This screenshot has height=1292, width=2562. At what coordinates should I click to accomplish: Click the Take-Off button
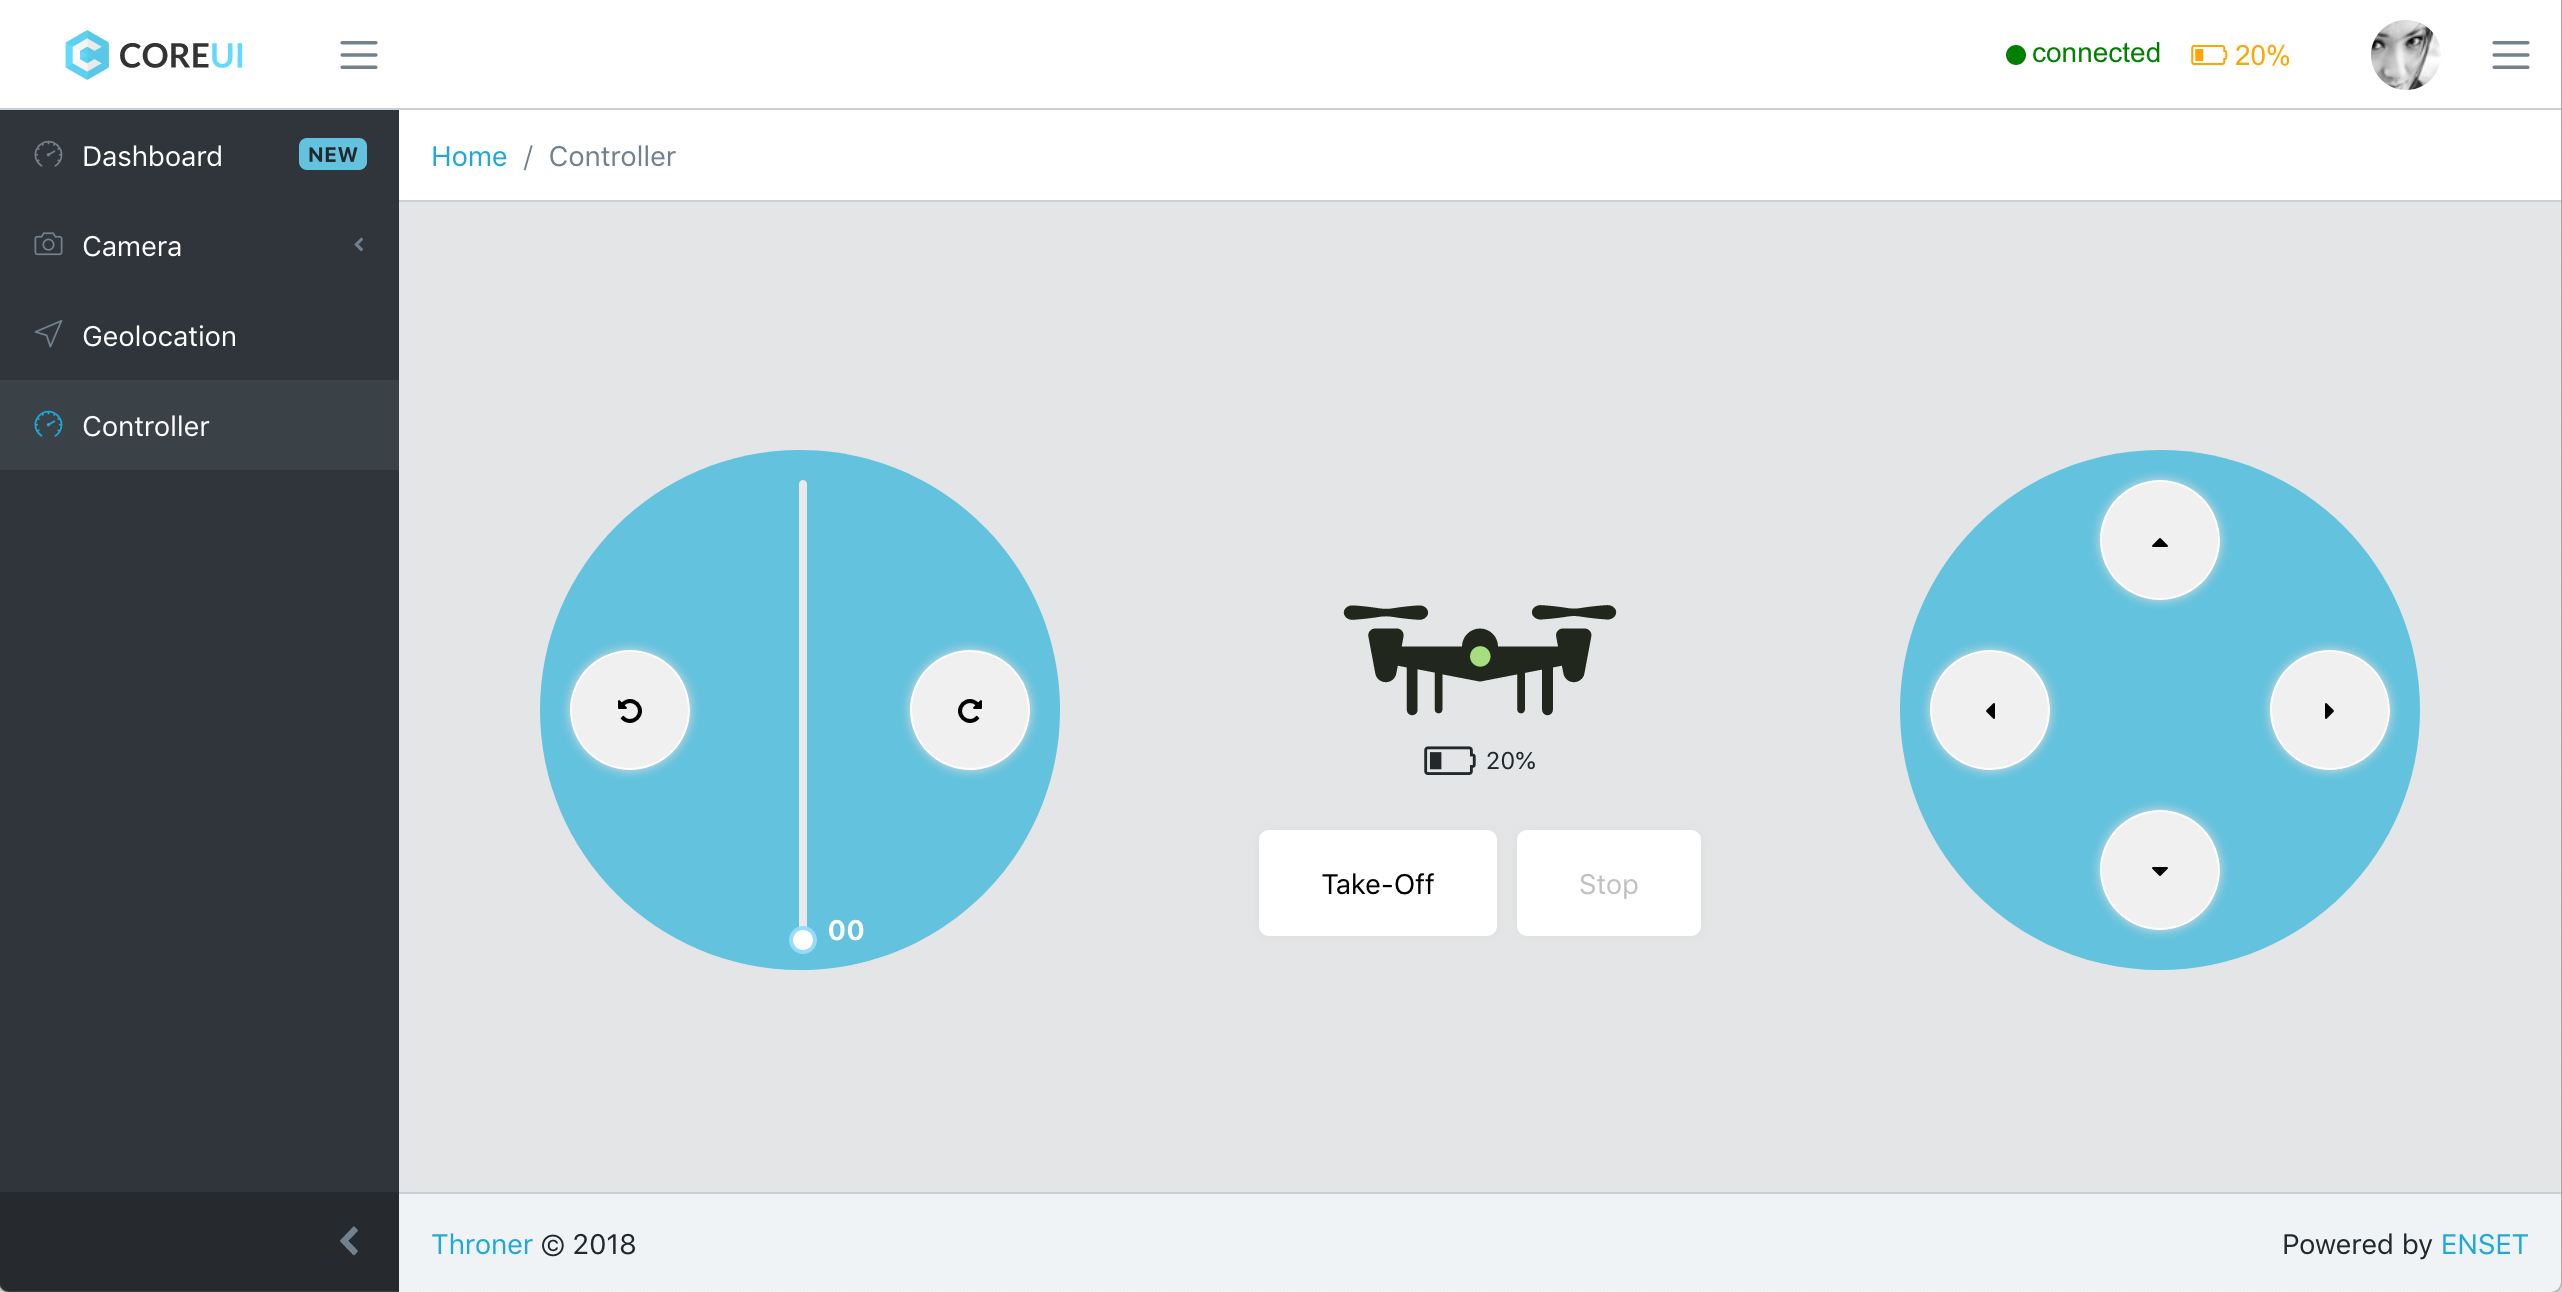click(1377, 884)
